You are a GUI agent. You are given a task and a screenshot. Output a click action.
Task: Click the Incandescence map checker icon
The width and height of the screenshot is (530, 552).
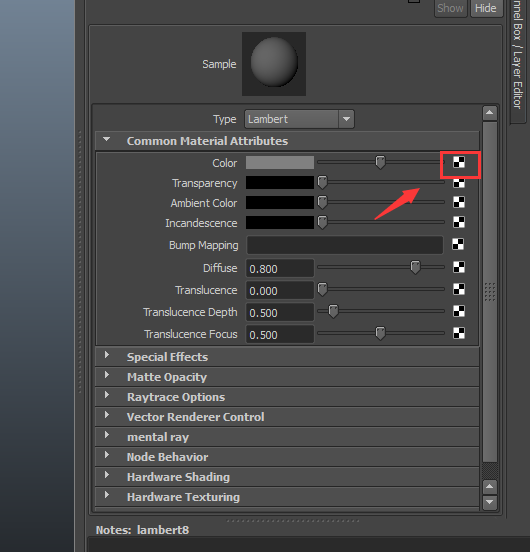(459, 222)
